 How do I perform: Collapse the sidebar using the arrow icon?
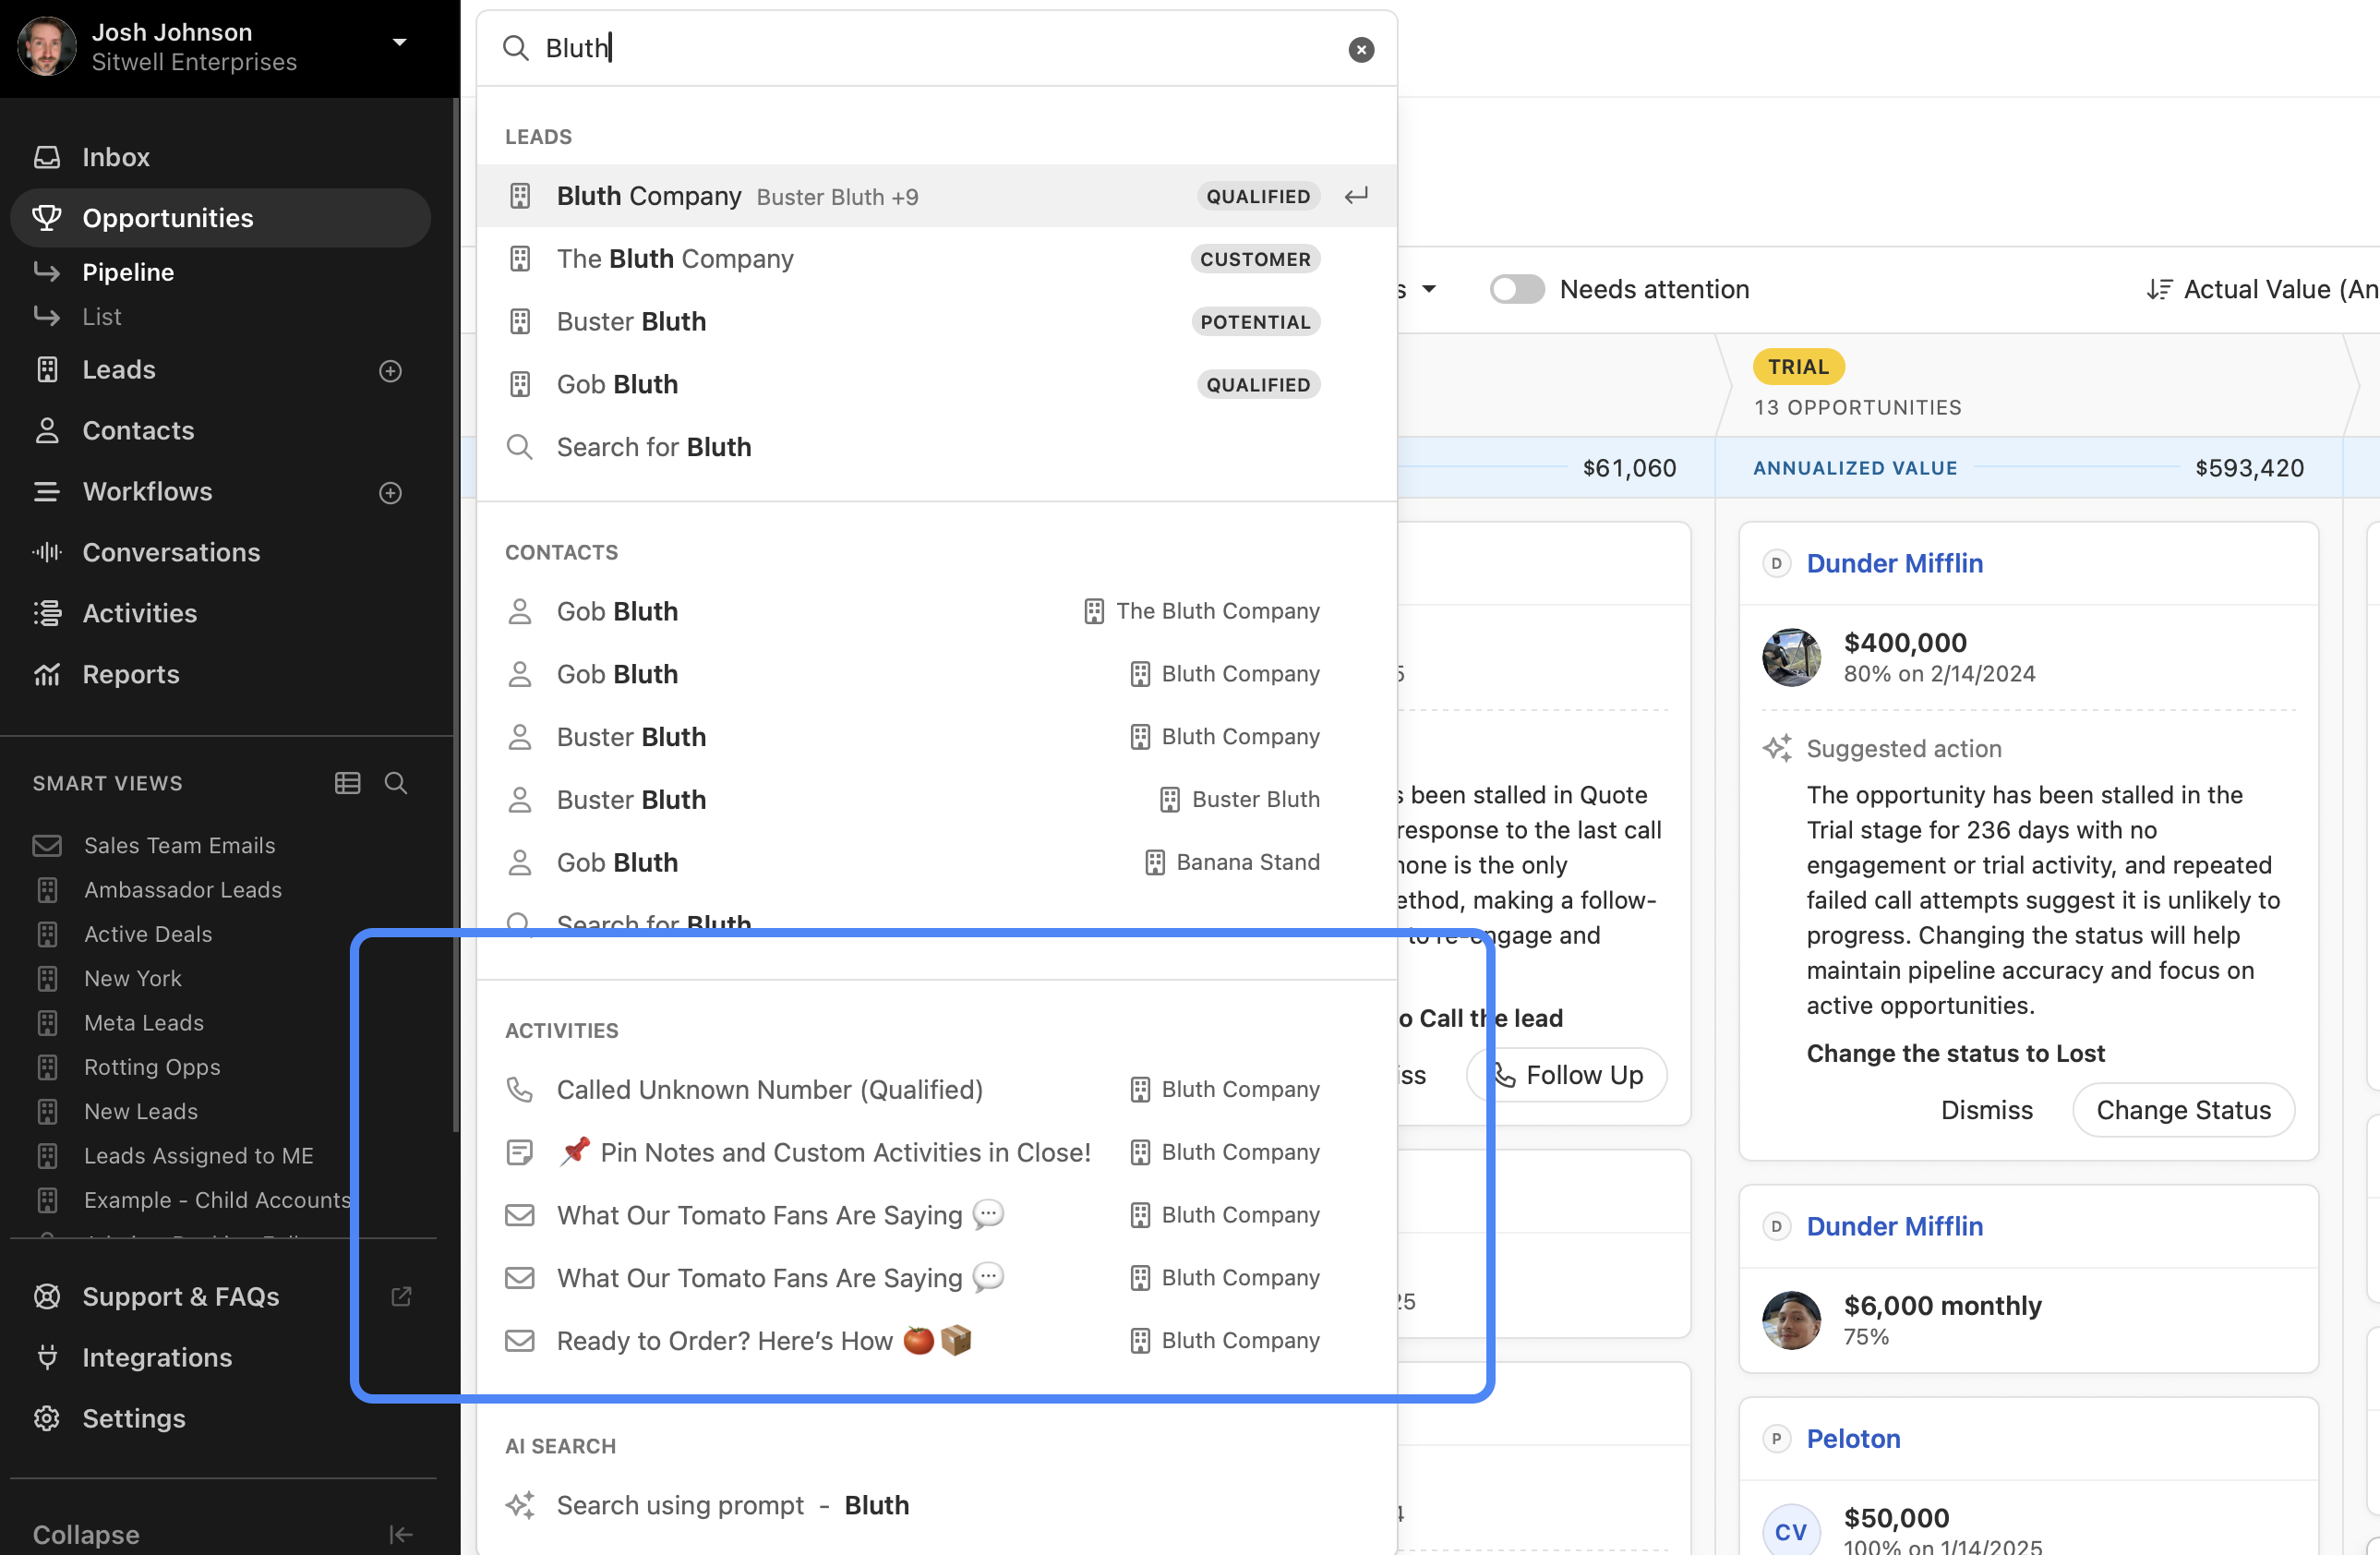pos(400,1534)
